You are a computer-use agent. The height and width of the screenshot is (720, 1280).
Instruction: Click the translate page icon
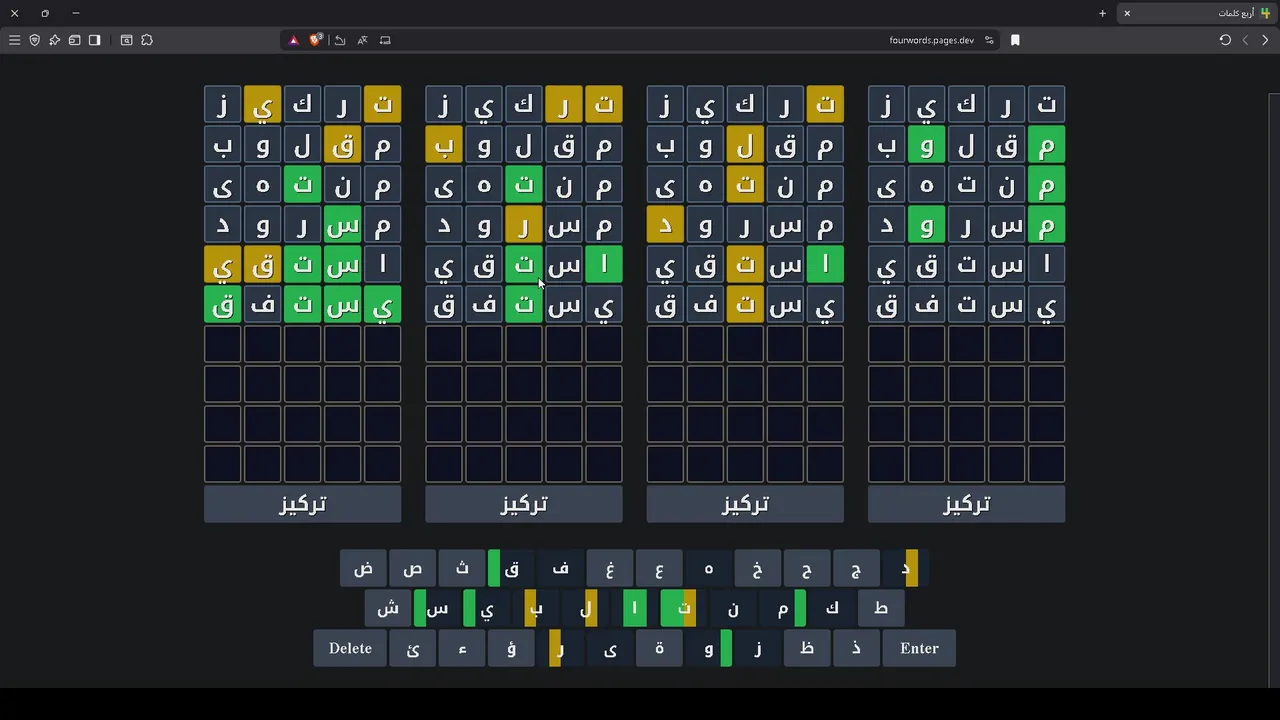pyautogui.click(x=362, y=40)
